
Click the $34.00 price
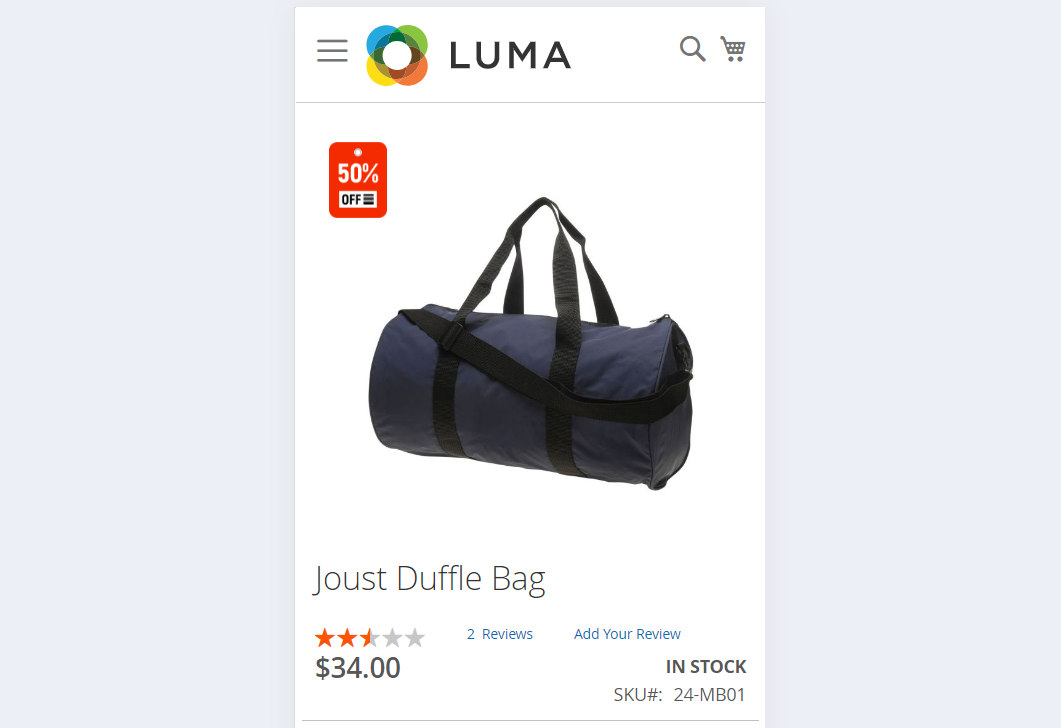(x=358, y=668)
